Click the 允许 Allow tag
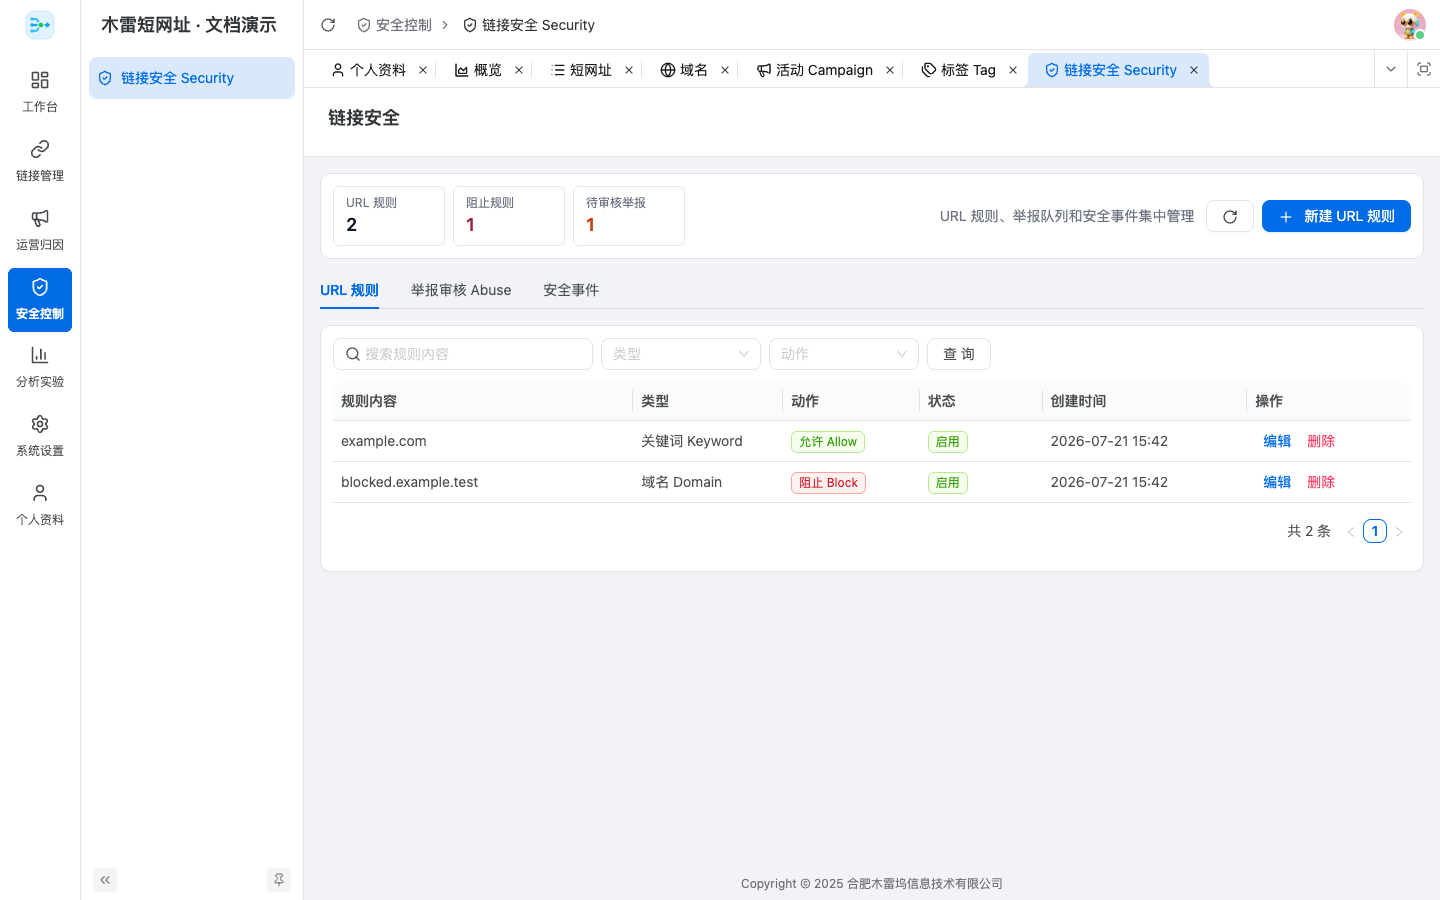 [828, 442]
